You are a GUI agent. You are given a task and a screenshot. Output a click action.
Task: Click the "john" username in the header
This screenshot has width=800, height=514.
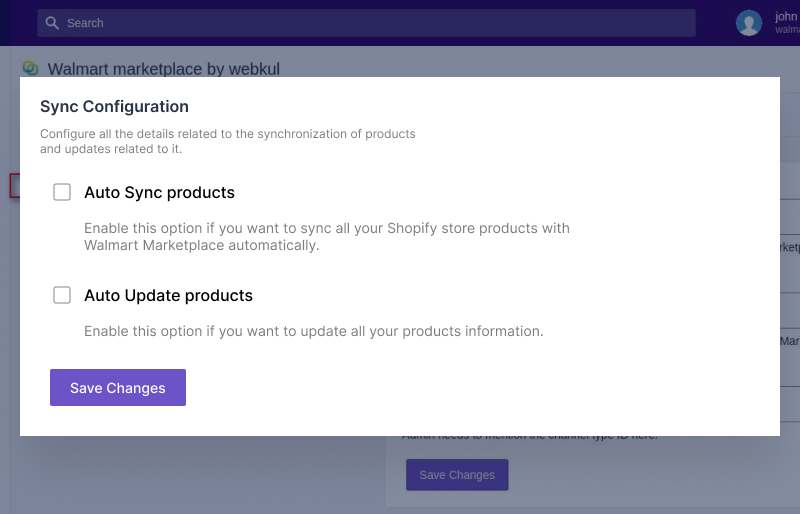786,16
